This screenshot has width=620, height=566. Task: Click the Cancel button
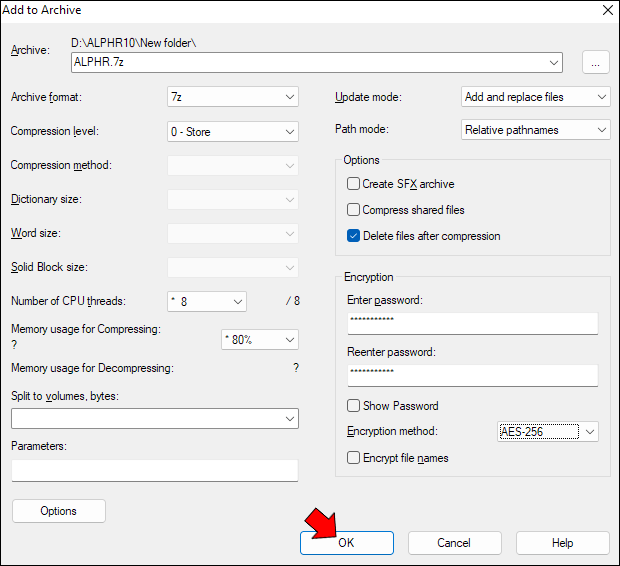tap(455, 543)
